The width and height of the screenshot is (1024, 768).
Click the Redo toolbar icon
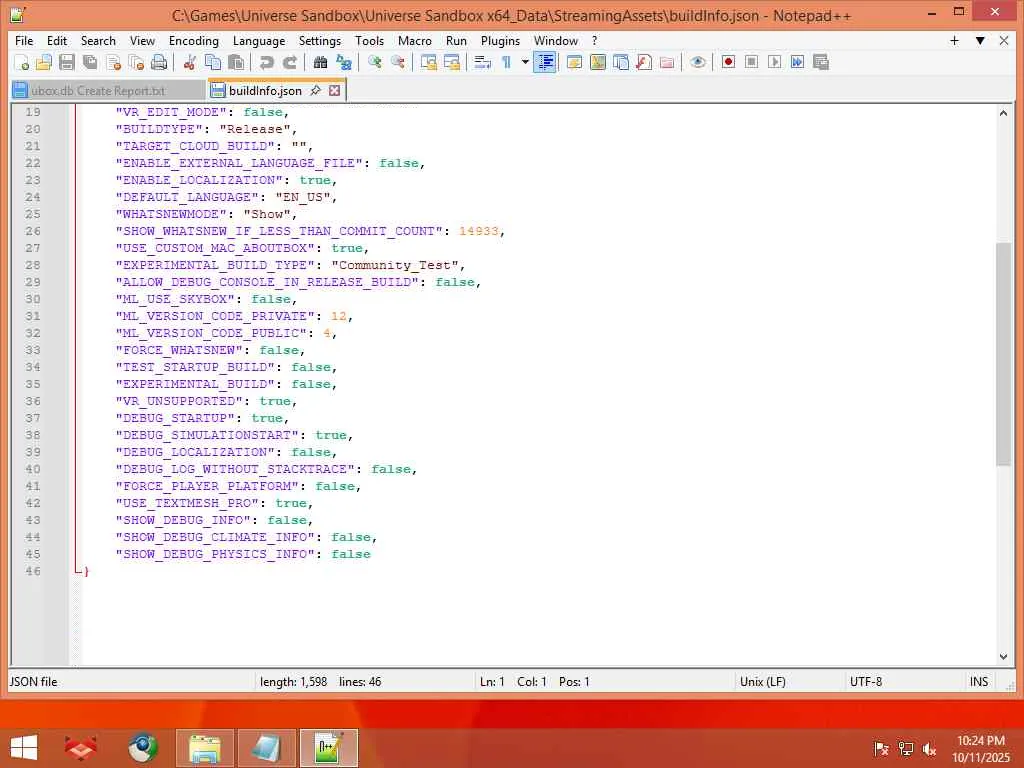289,62
